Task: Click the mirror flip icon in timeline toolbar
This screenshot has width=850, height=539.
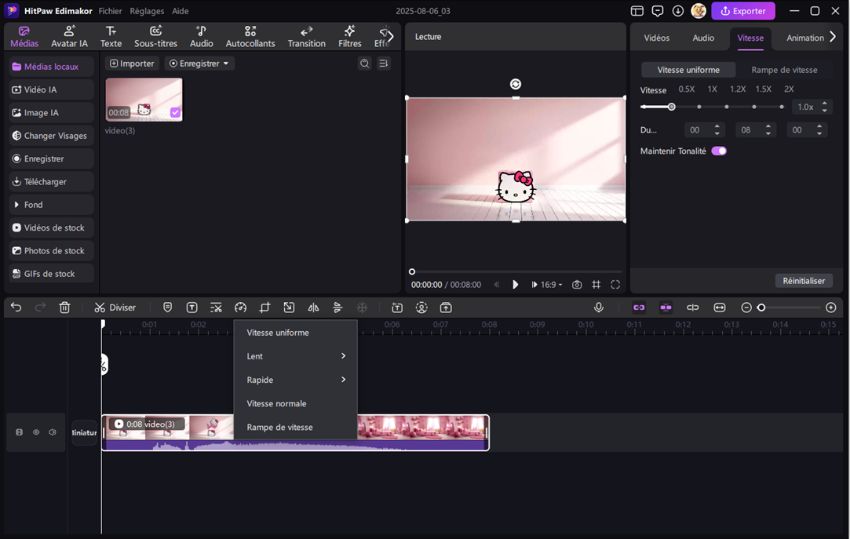Action: pos(313,307)
